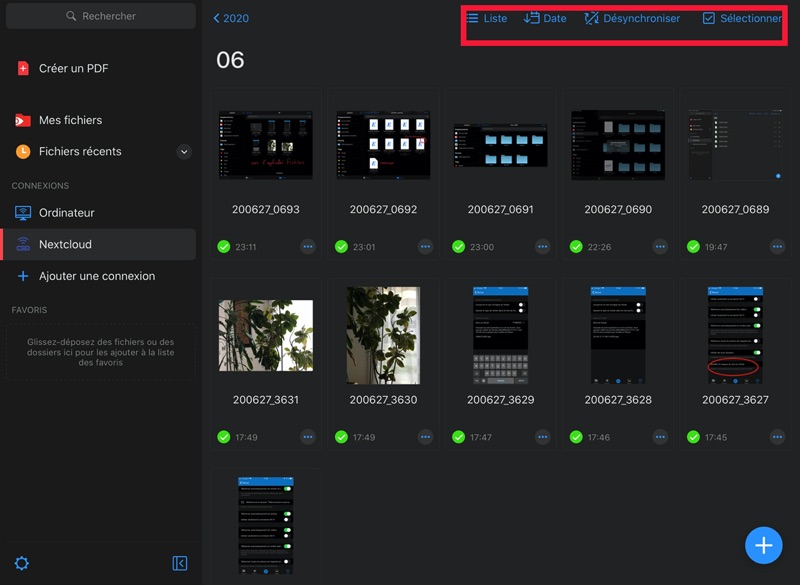Open more options for 200627_3627
This screenshot has height=585, width=800.
pos(777,437)
